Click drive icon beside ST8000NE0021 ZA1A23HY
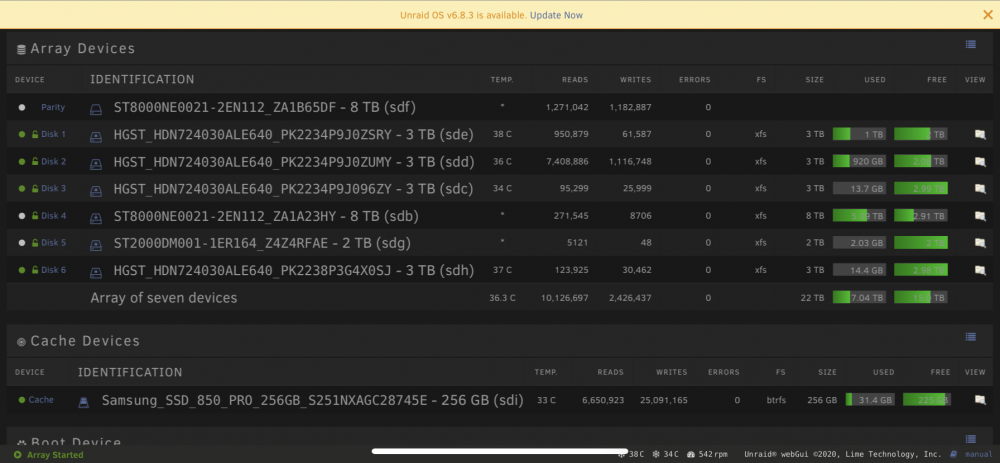Screen dimensions: 1000x463 tap(96, 218)
